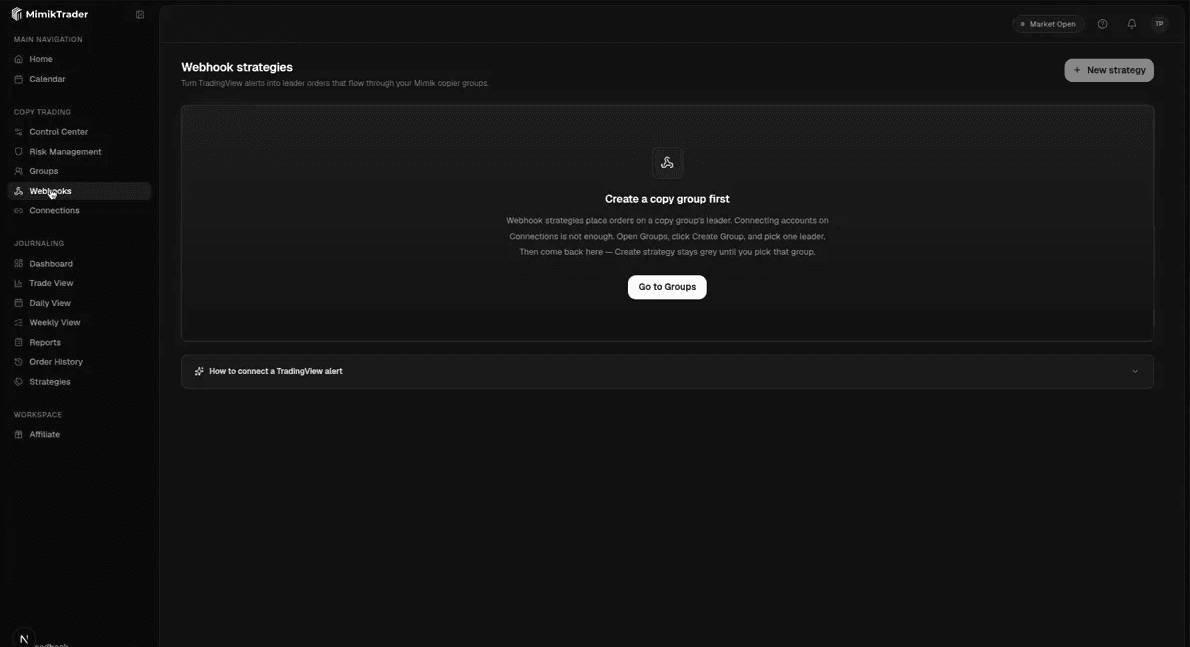Click the New strategy button

click(1109, 71)
